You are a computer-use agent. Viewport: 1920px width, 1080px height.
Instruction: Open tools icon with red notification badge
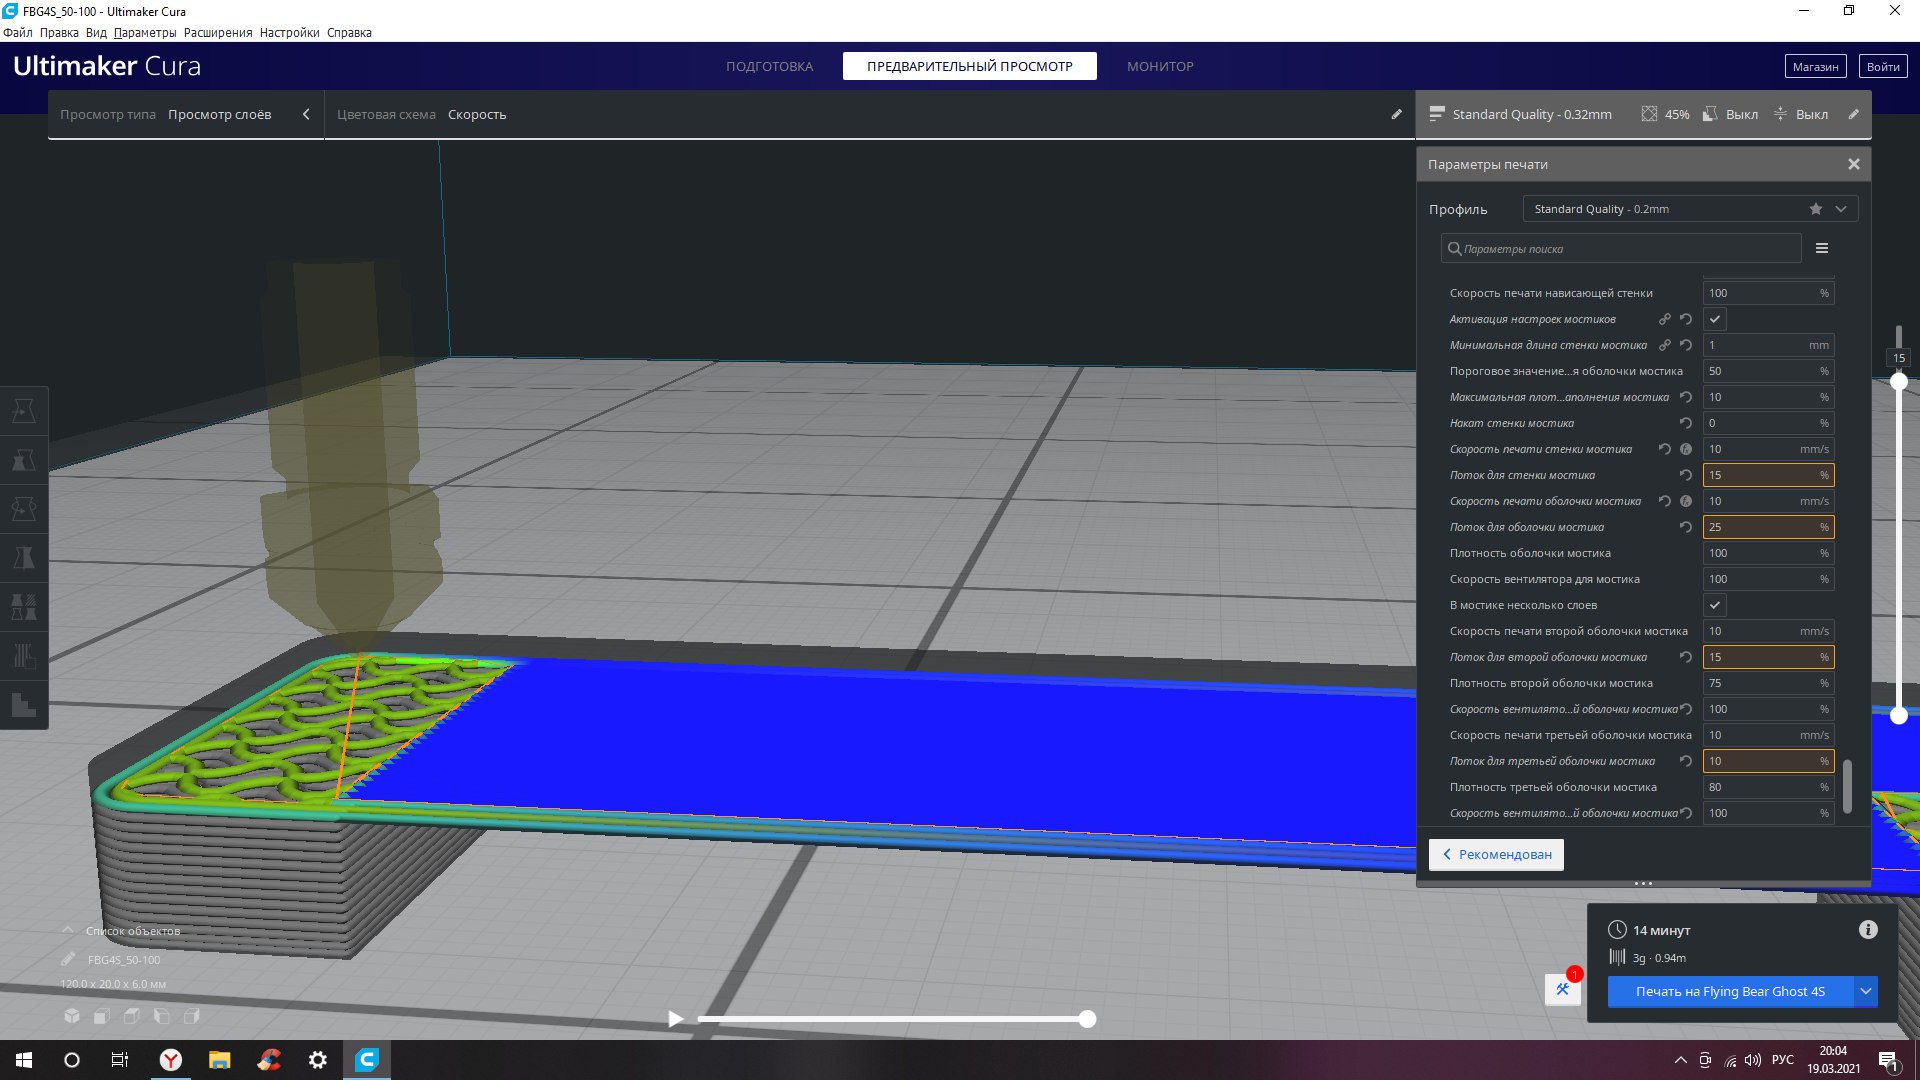point(1563,989)
